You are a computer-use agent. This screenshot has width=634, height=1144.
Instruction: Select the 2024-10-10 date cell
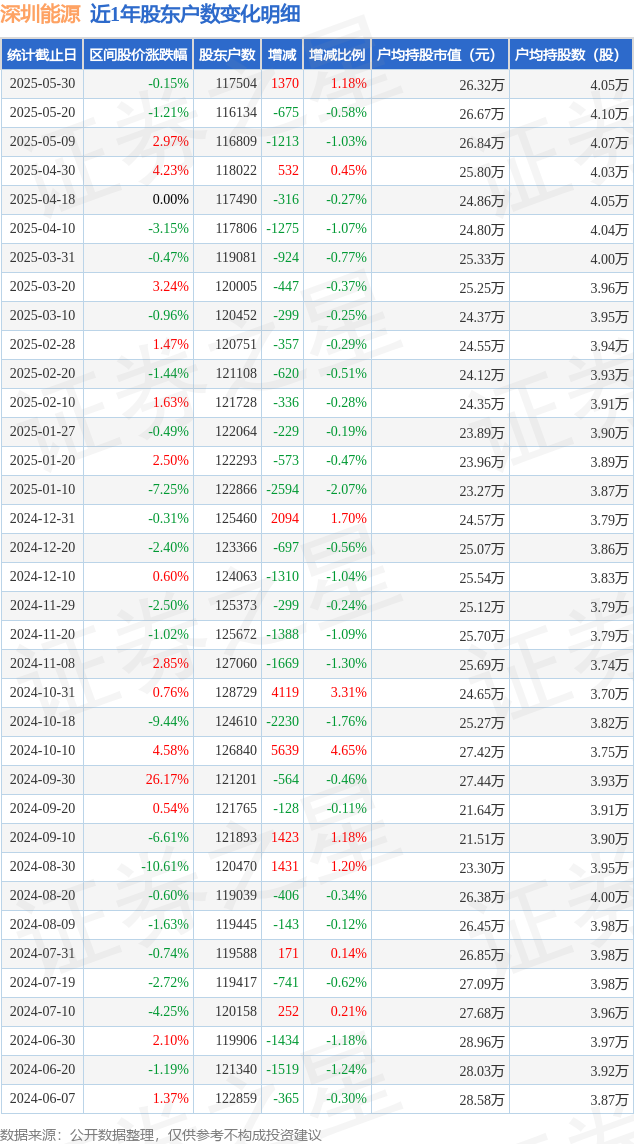click(42, 751)
